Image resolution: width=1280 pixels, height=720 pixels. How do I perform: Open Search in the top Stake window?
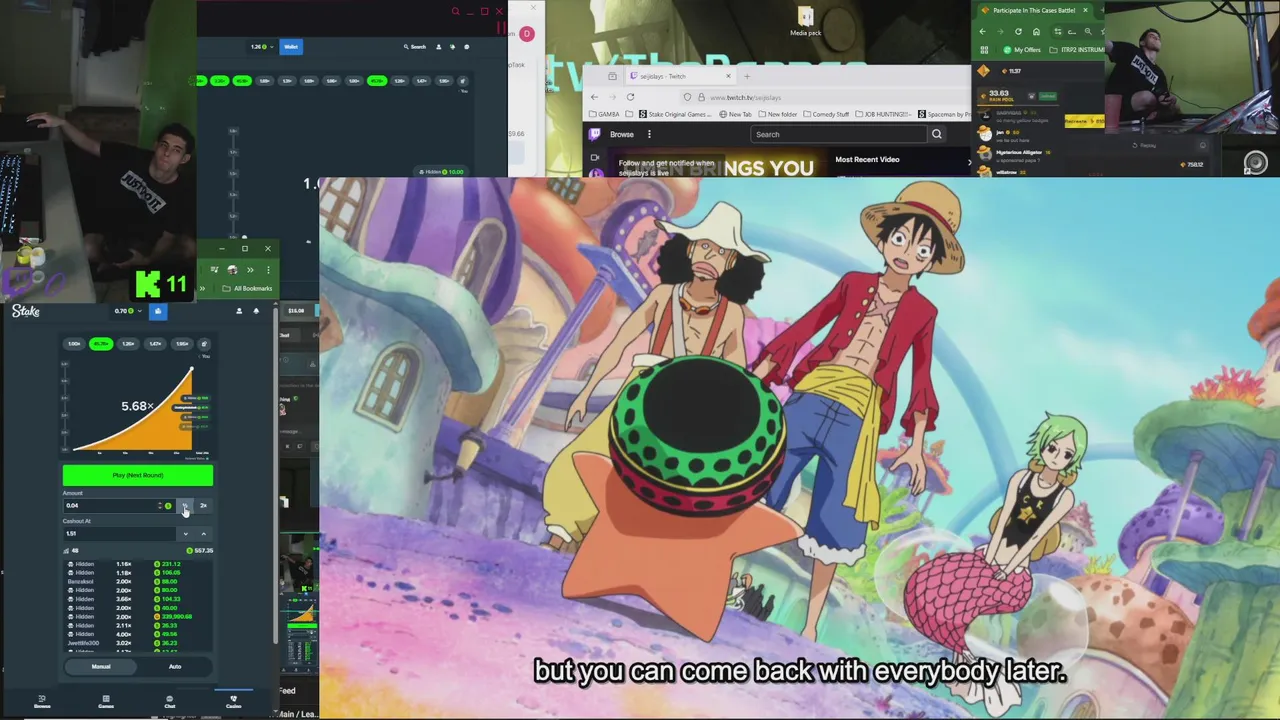pos(415,47)
